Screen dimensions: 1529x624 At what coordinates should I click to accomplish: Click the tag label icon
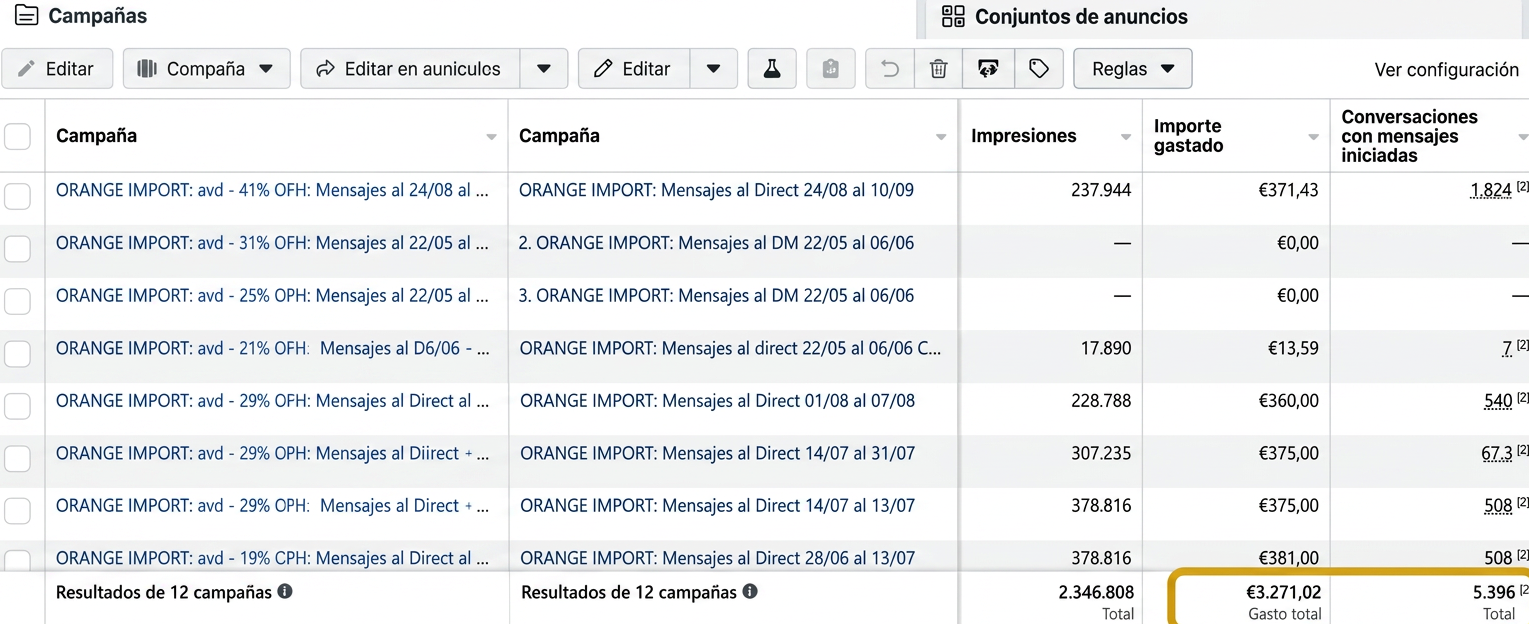pyautogui.click(x=1039, y=69)
